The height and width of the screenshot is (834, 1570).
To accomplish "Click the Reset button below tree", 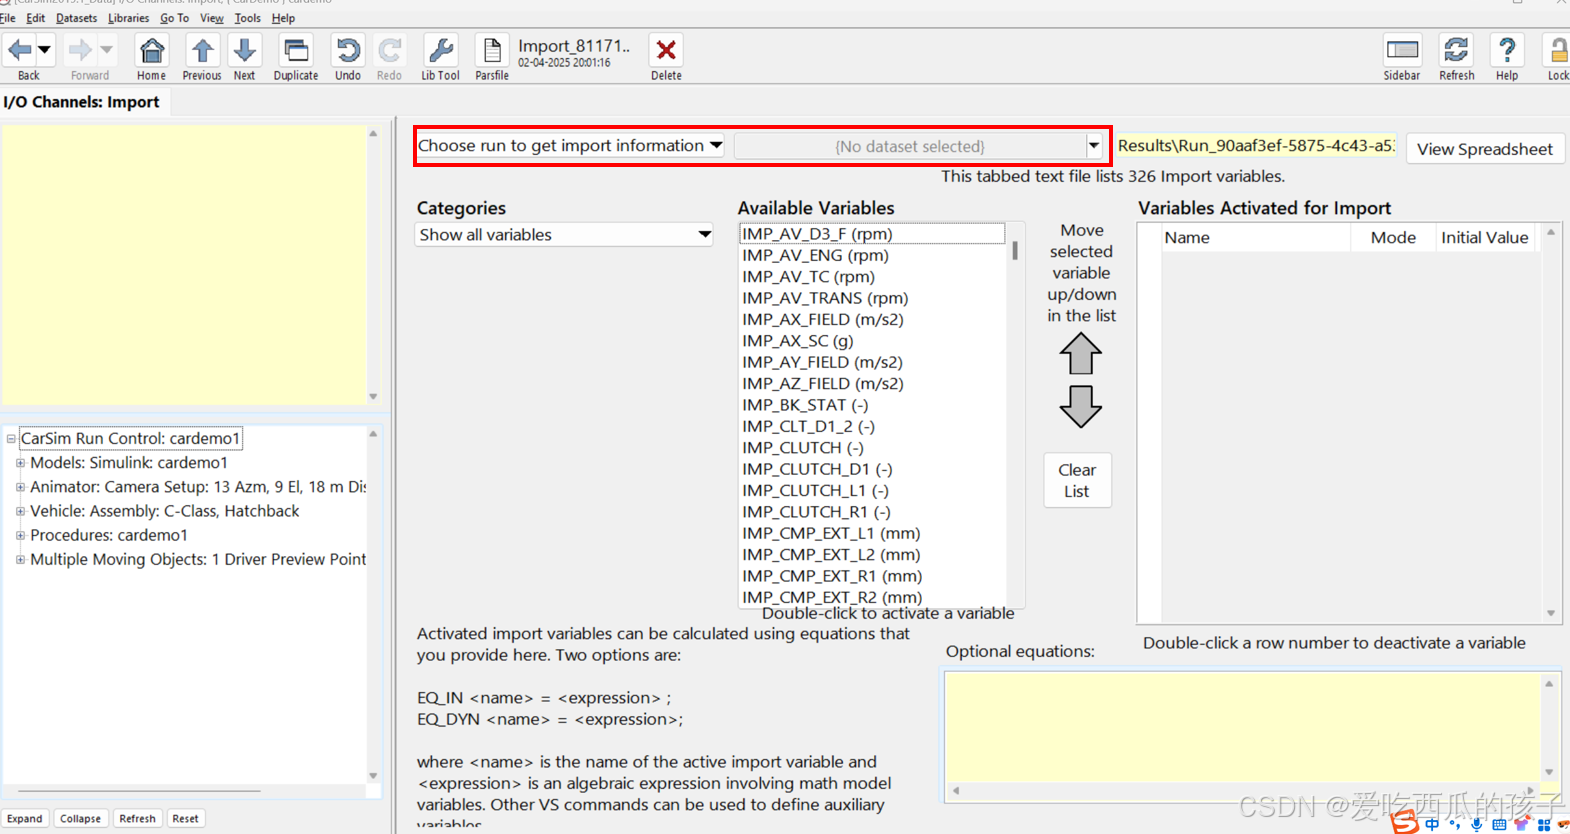I will pos(185,818).
